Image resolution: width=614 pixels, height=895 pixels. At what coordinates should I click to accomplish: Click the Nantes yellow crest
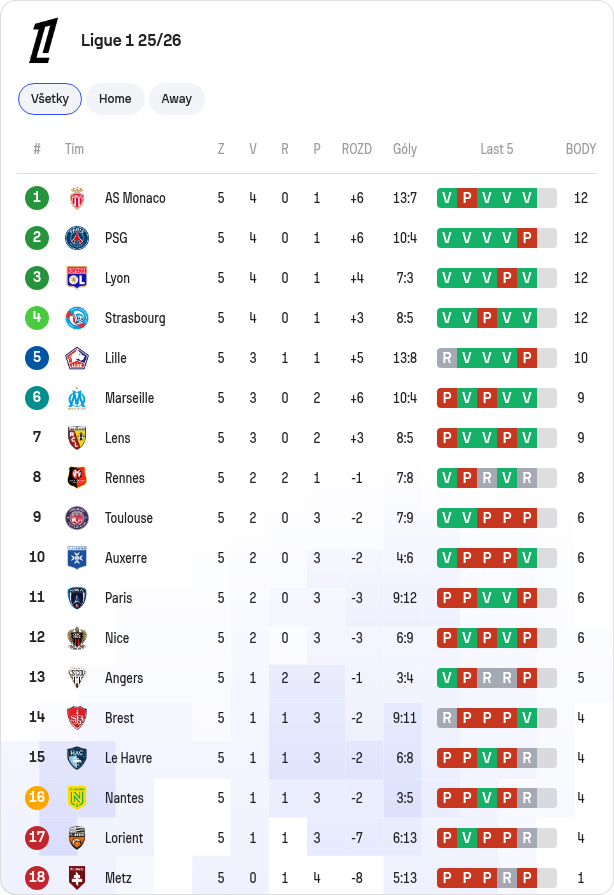[76, 797]
